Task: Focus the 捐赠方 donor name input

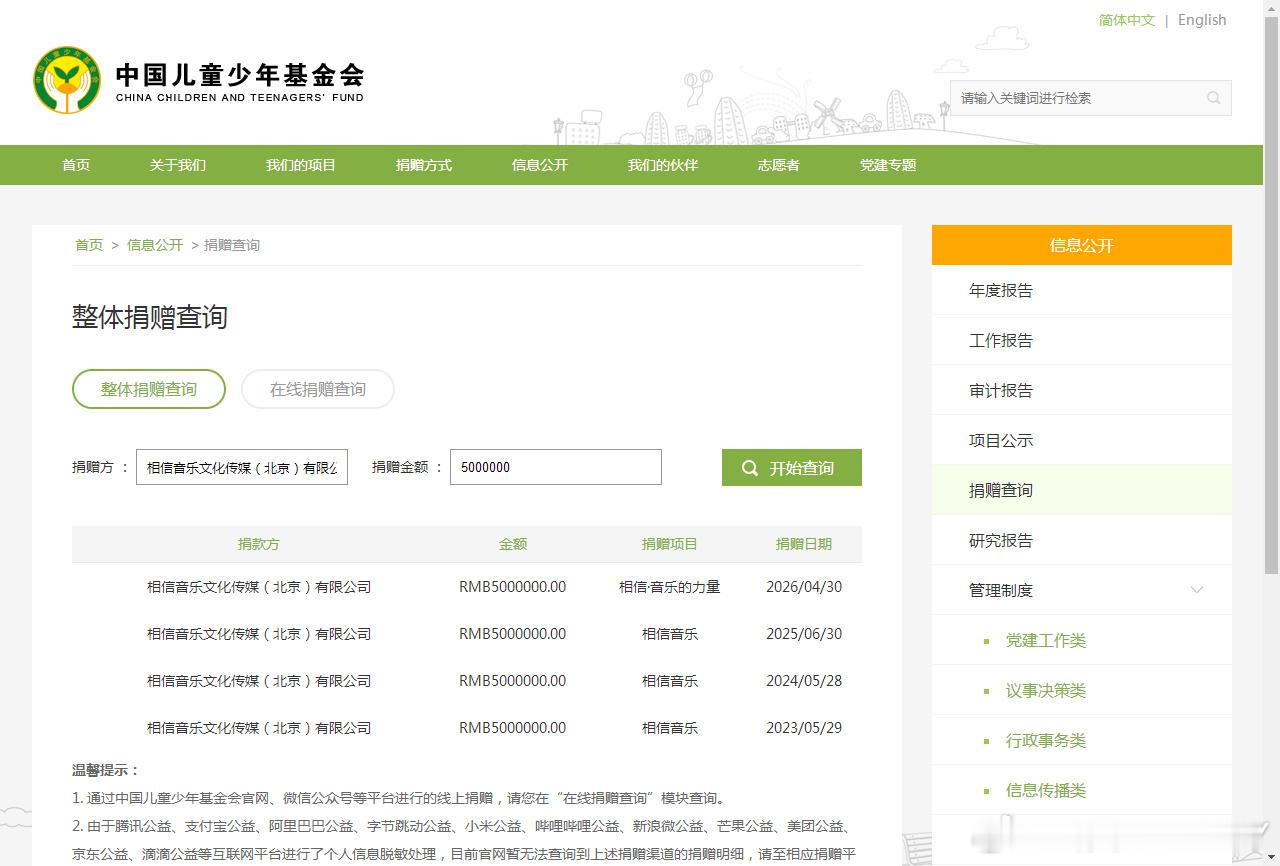Action: point(242,467)
